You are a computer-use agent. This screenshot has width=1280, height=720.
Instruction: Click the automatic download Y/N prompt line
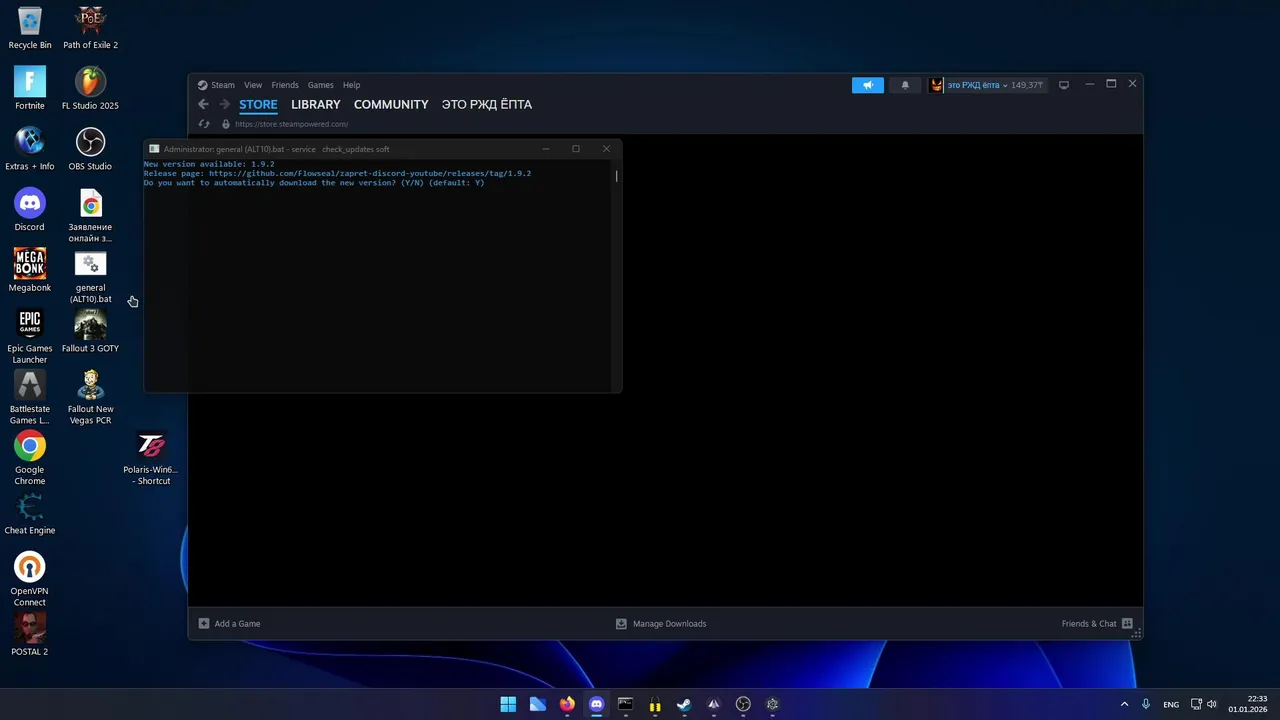pos(314,183)
